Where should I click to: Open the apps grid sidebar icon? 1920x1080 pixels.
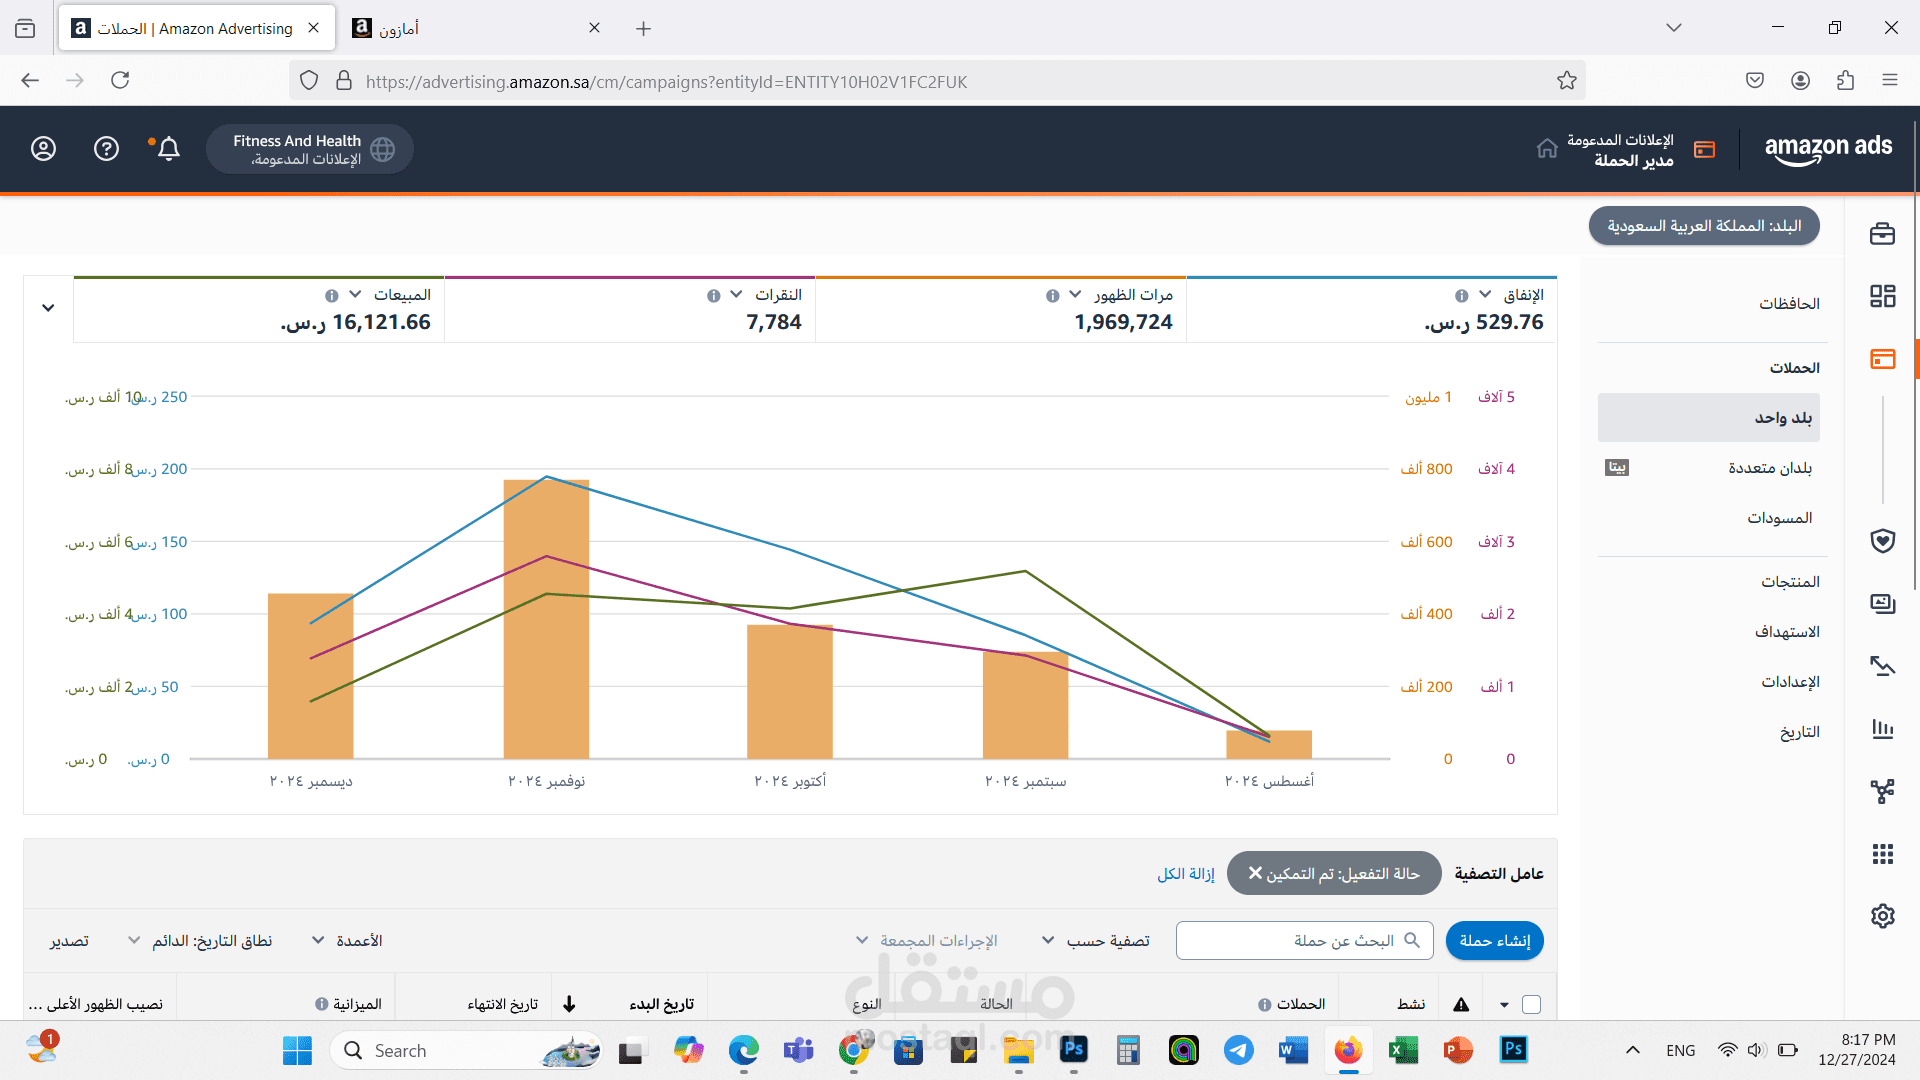(x=1882, y=854)
